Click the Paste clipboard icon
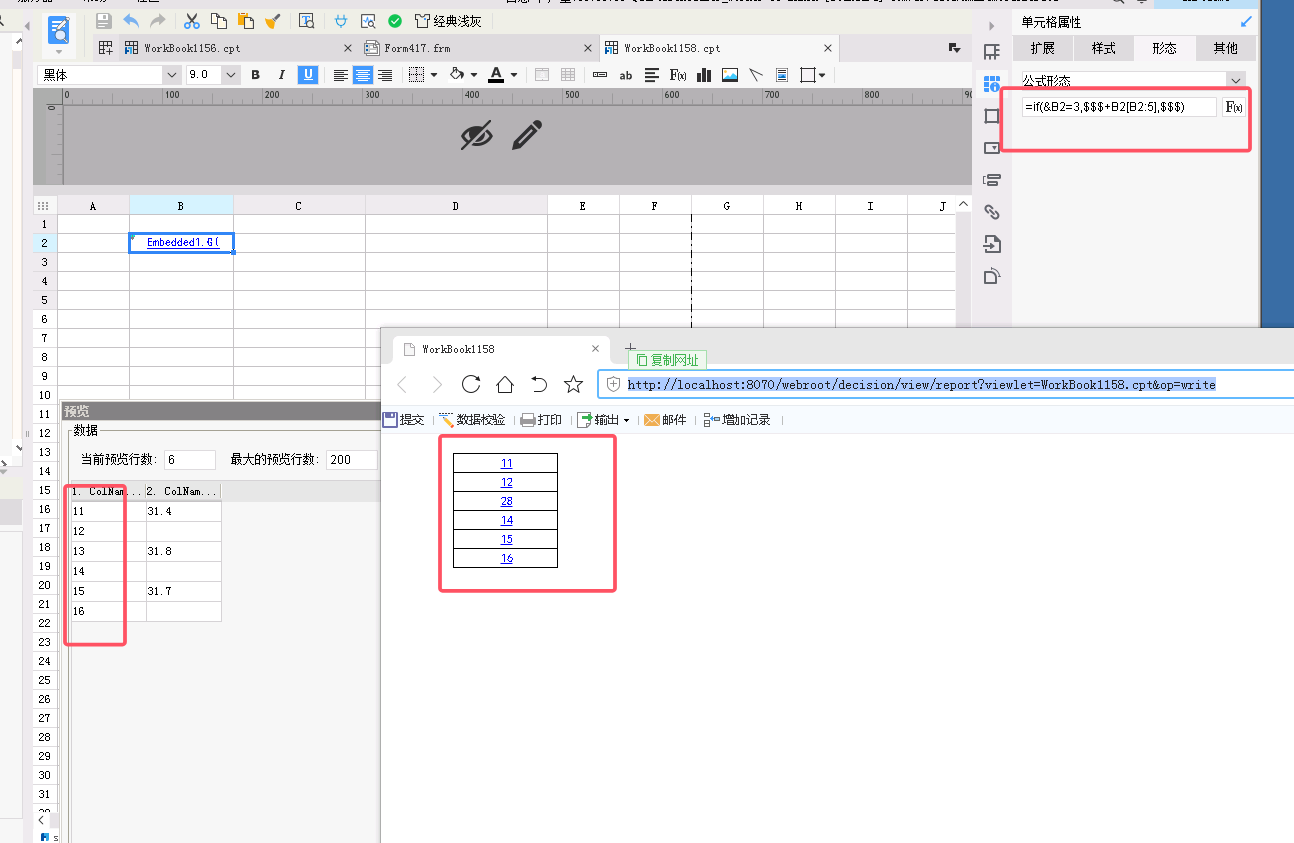This screenshot has height=843, width=1294. point(245,20)
